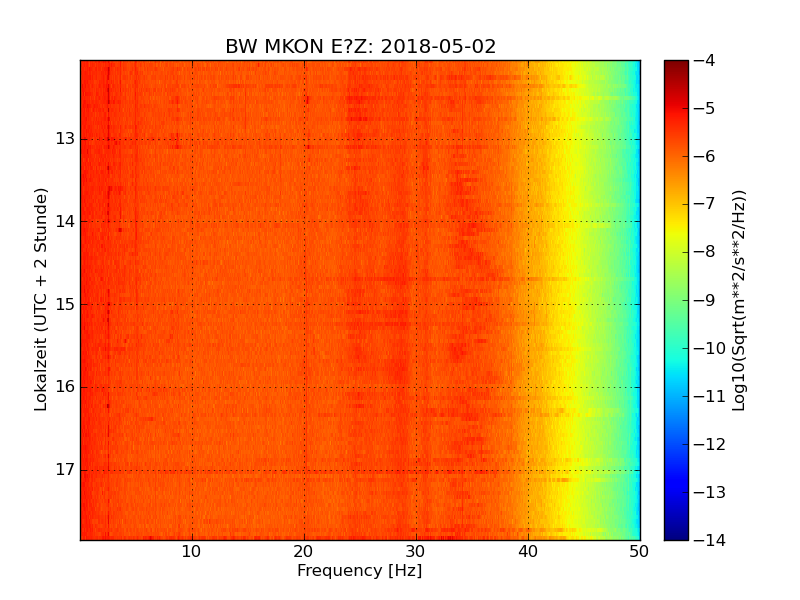Click the x-axis tick label "50"
The width and height of the screenshot is (800, 600).
coord(639,552)
